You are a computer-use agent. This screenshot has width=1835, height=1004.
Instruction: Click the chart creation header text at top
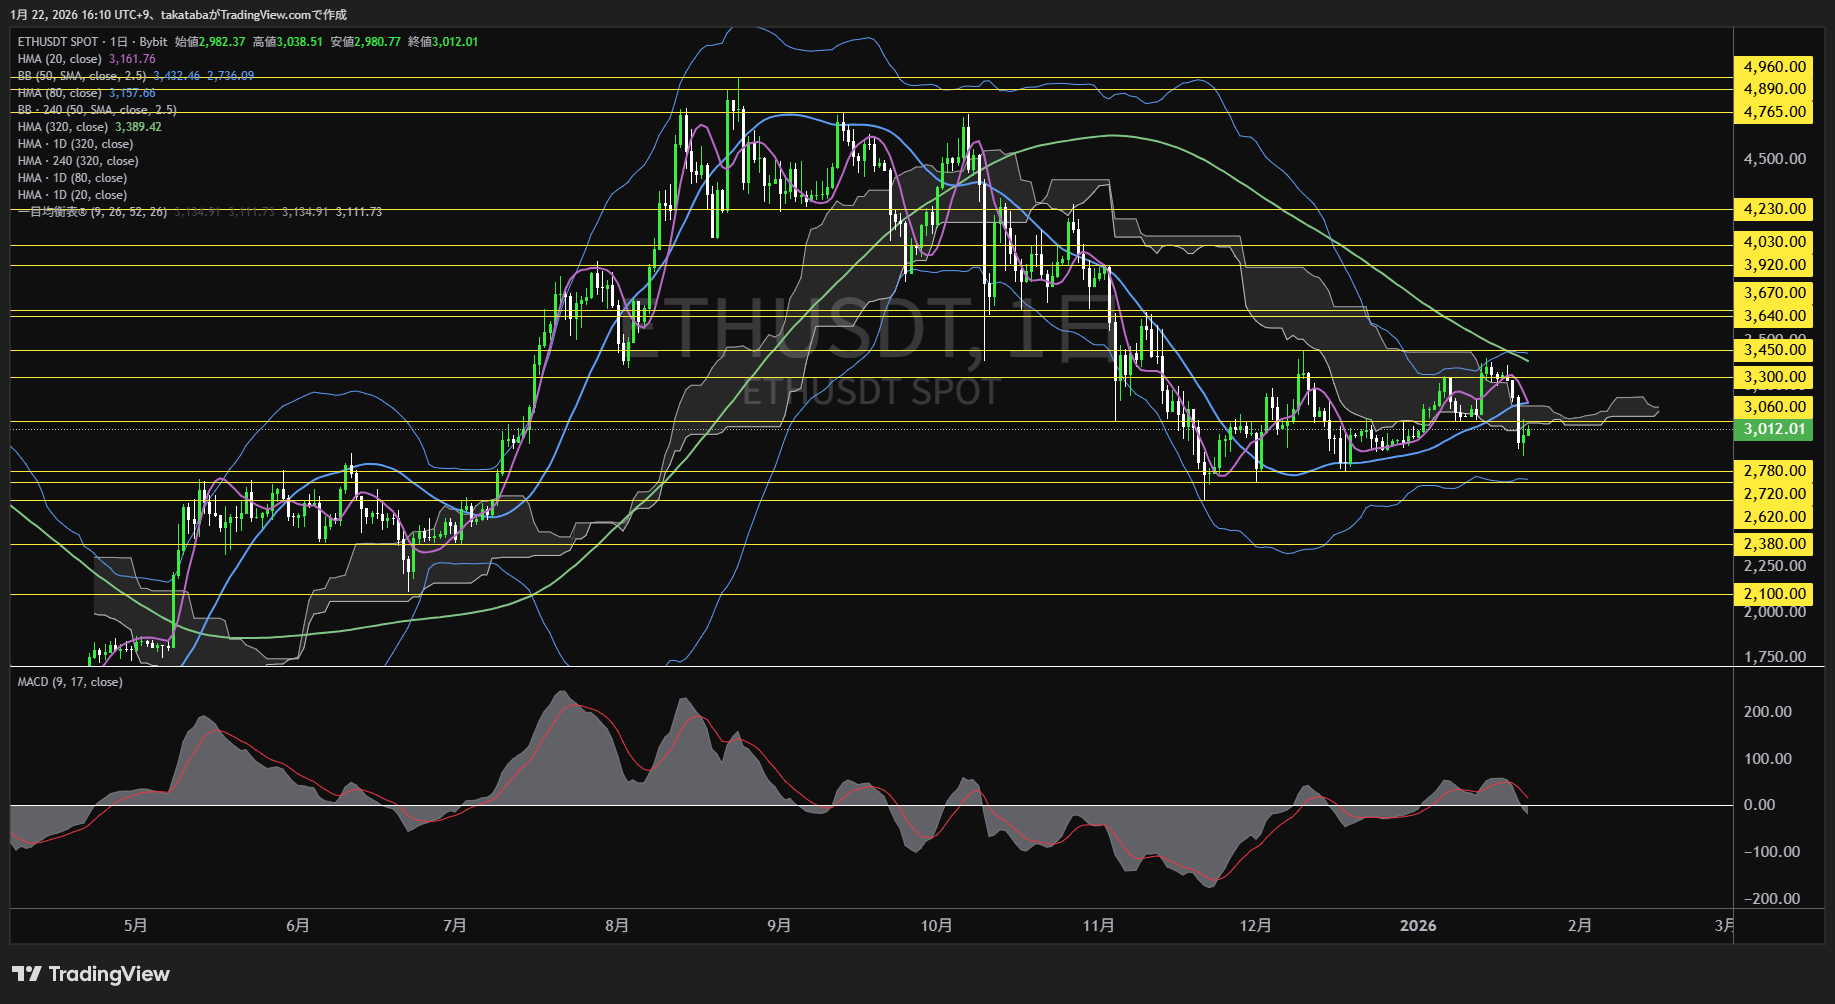[179, 15]
